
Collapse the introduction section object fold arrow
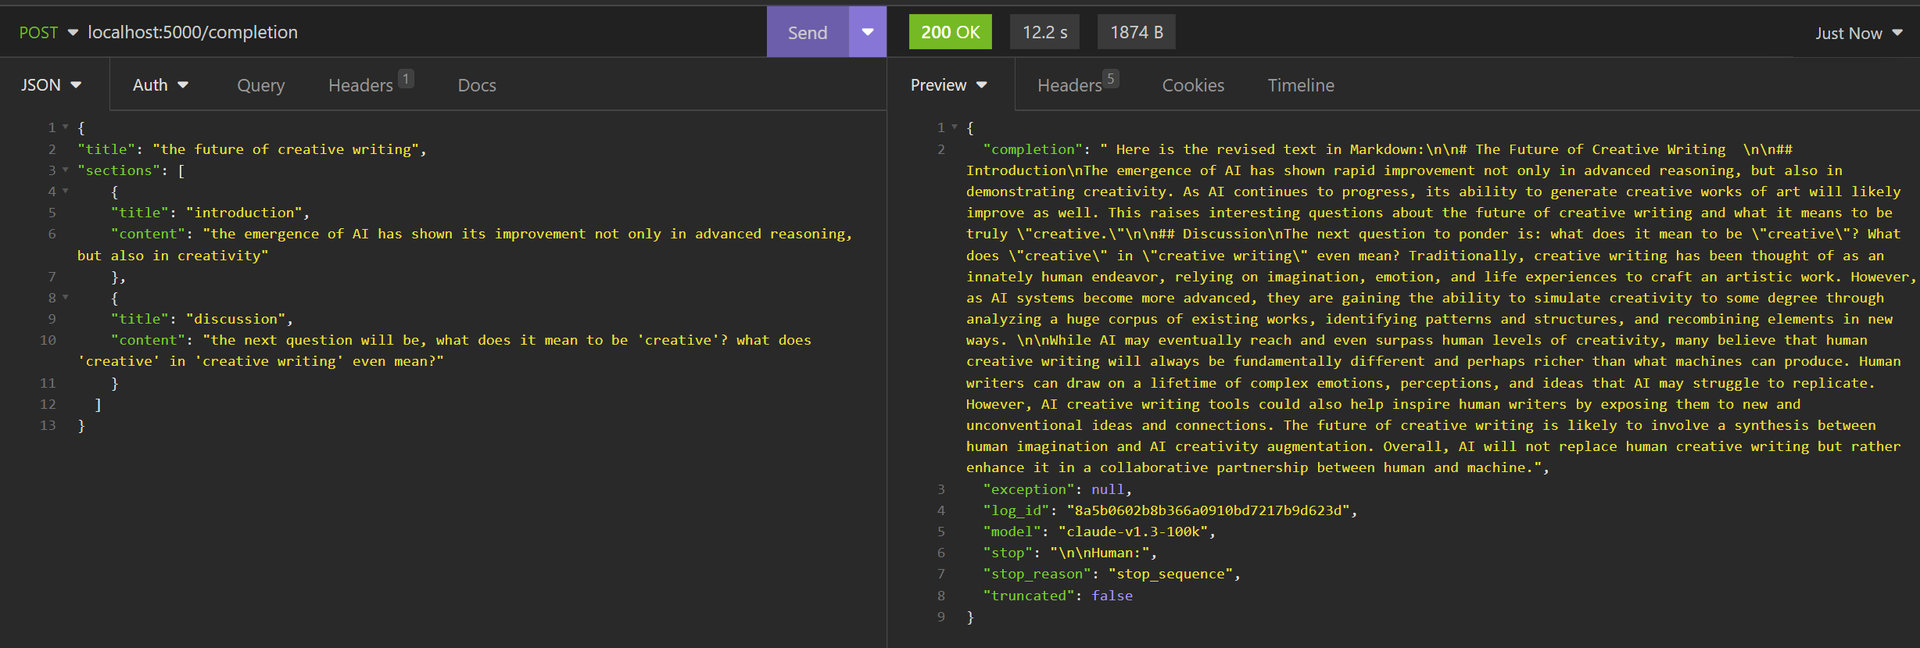66,191
